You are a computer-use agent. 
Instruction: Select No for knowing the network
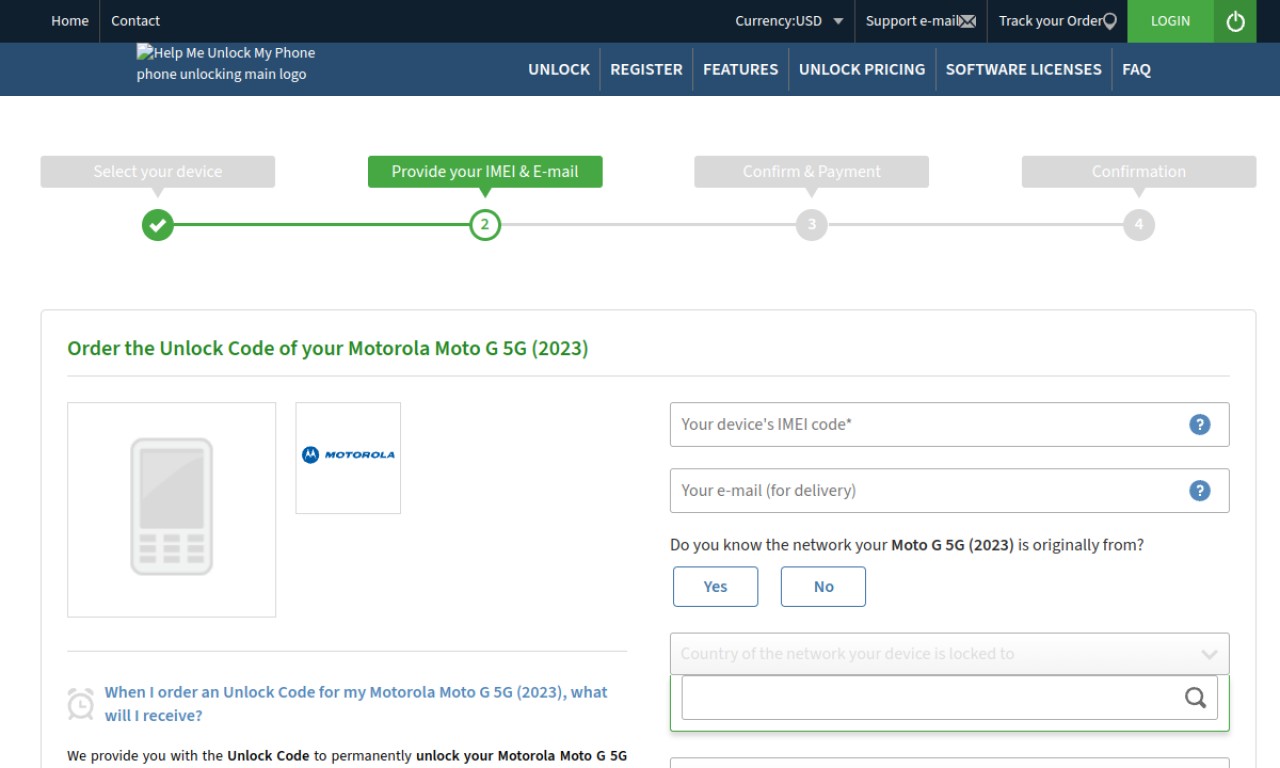pyautogui.click(x=823, y=587)
